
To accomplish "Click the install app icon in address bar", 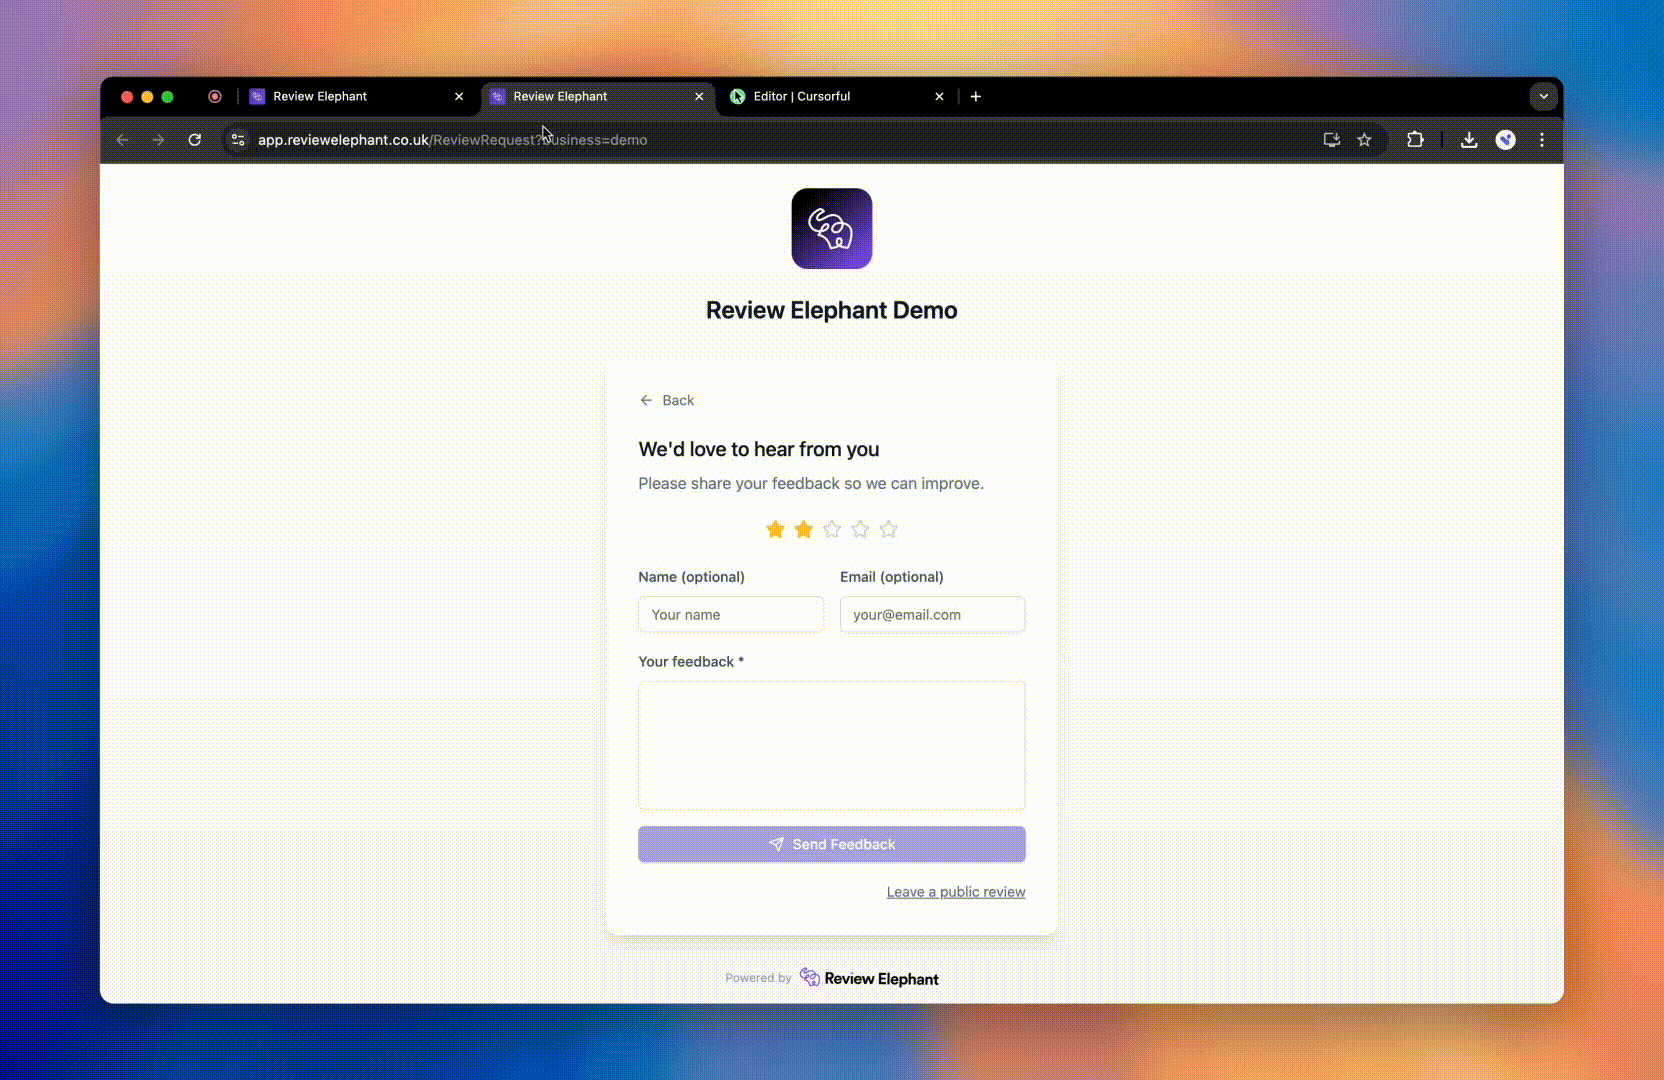I will click(x=1331, y=140).
